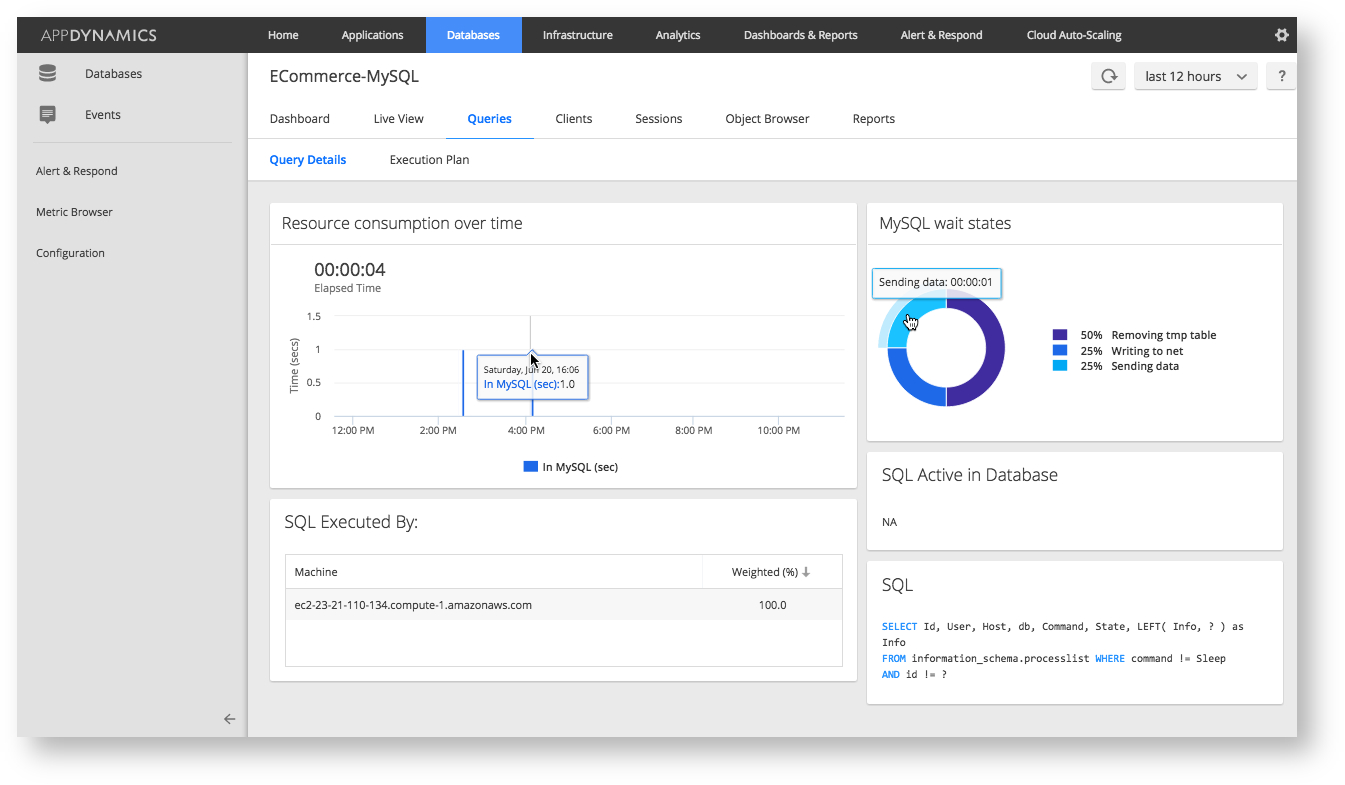1345x785 pixels.
Task: Click the AppDynamics logo
Action: tap(98, 35)
